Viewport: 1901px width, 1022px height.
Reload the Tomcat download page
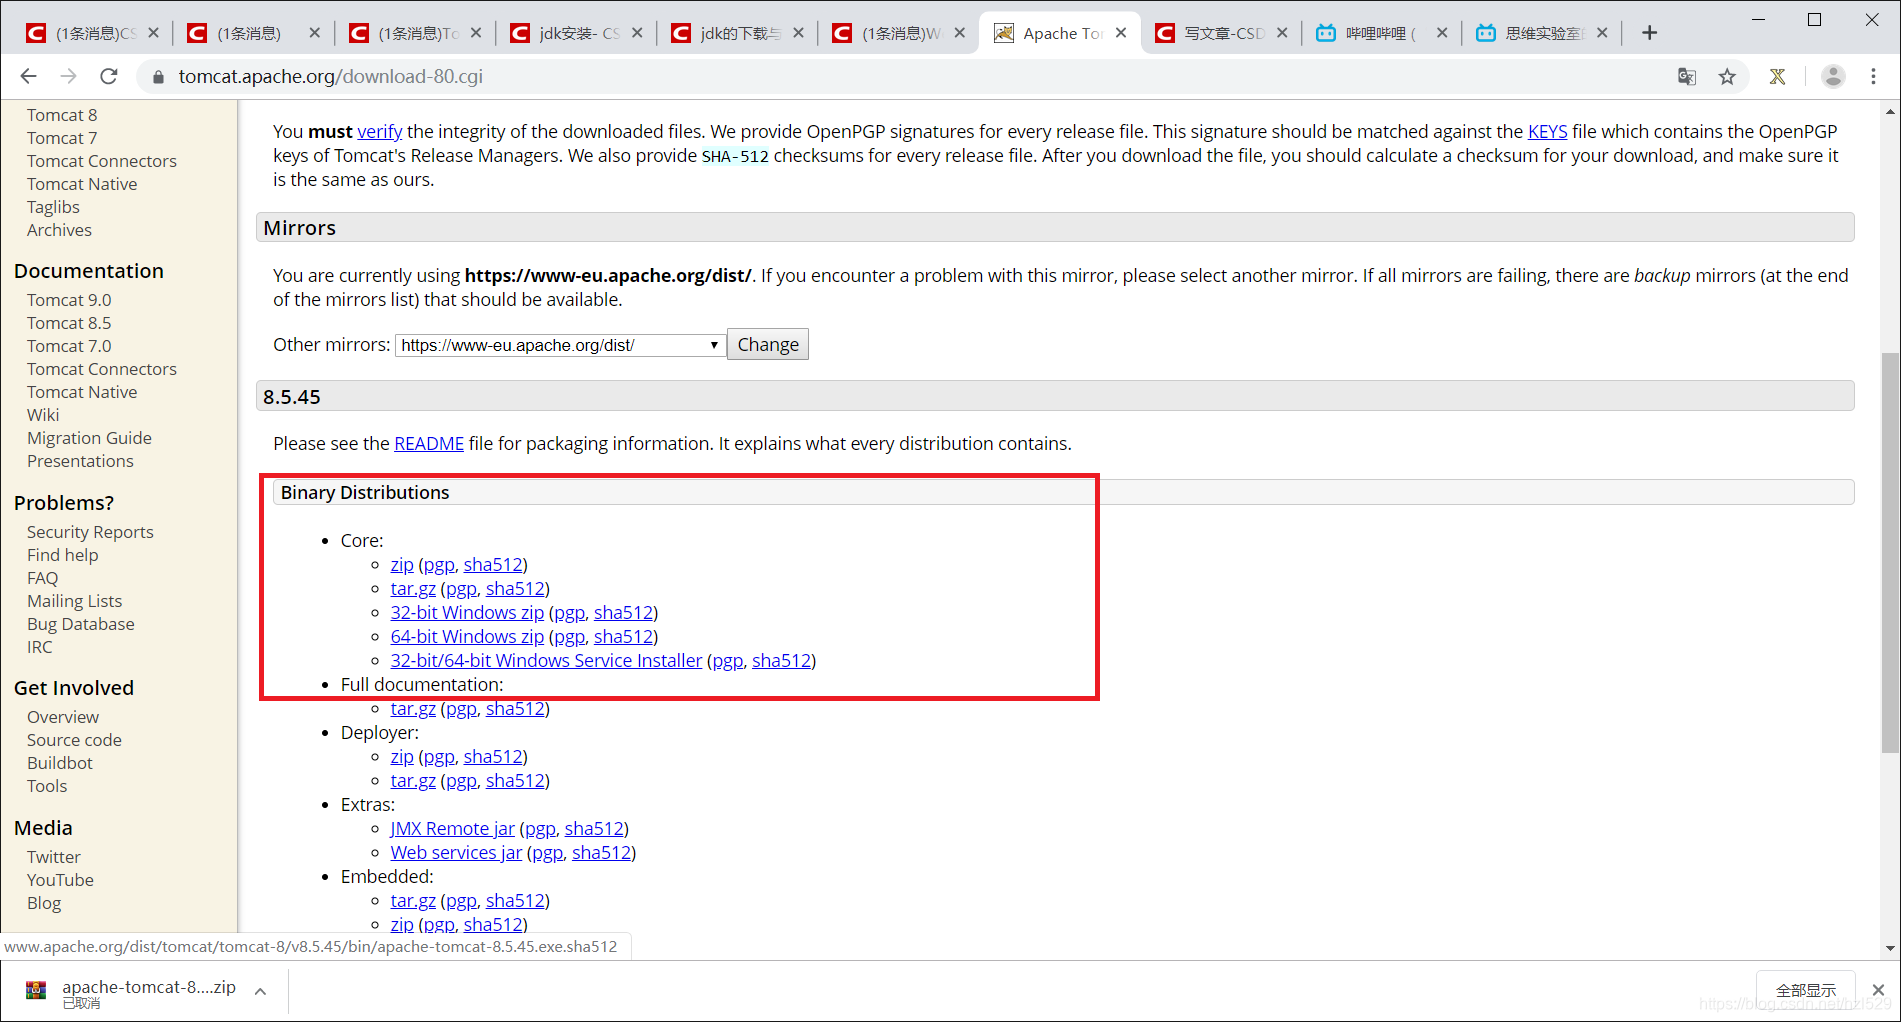pos(109,76)
